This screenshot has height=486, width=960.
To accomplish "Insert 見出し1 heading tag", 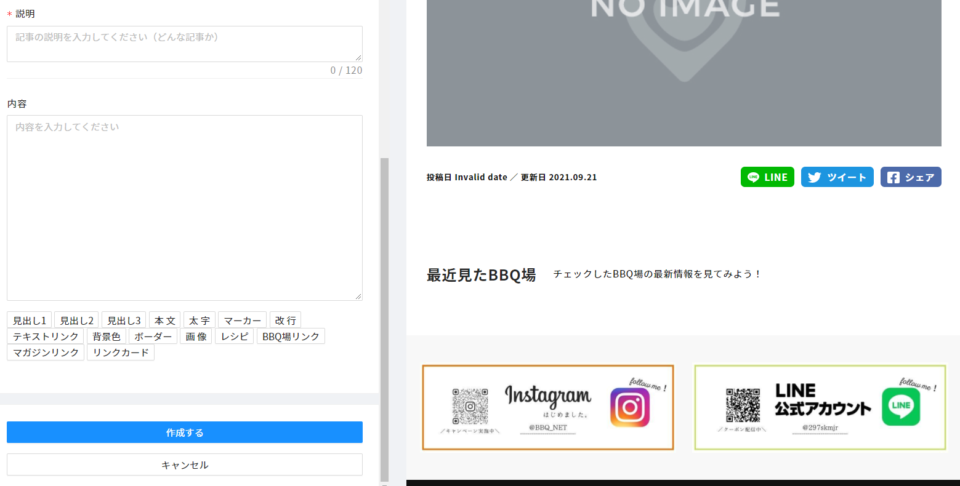I will 29,320.
